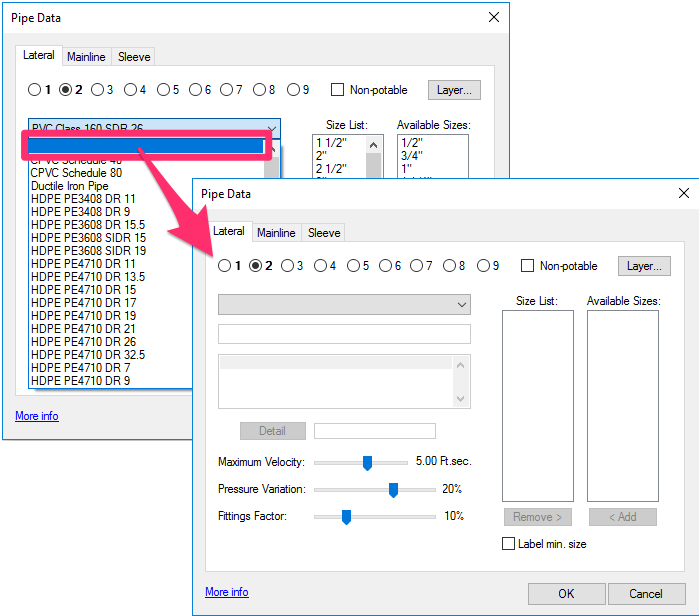Switch to Sleeve tab in back dialog
The image size is (699, 616).
pyautogui.click(x=134, y=57)
